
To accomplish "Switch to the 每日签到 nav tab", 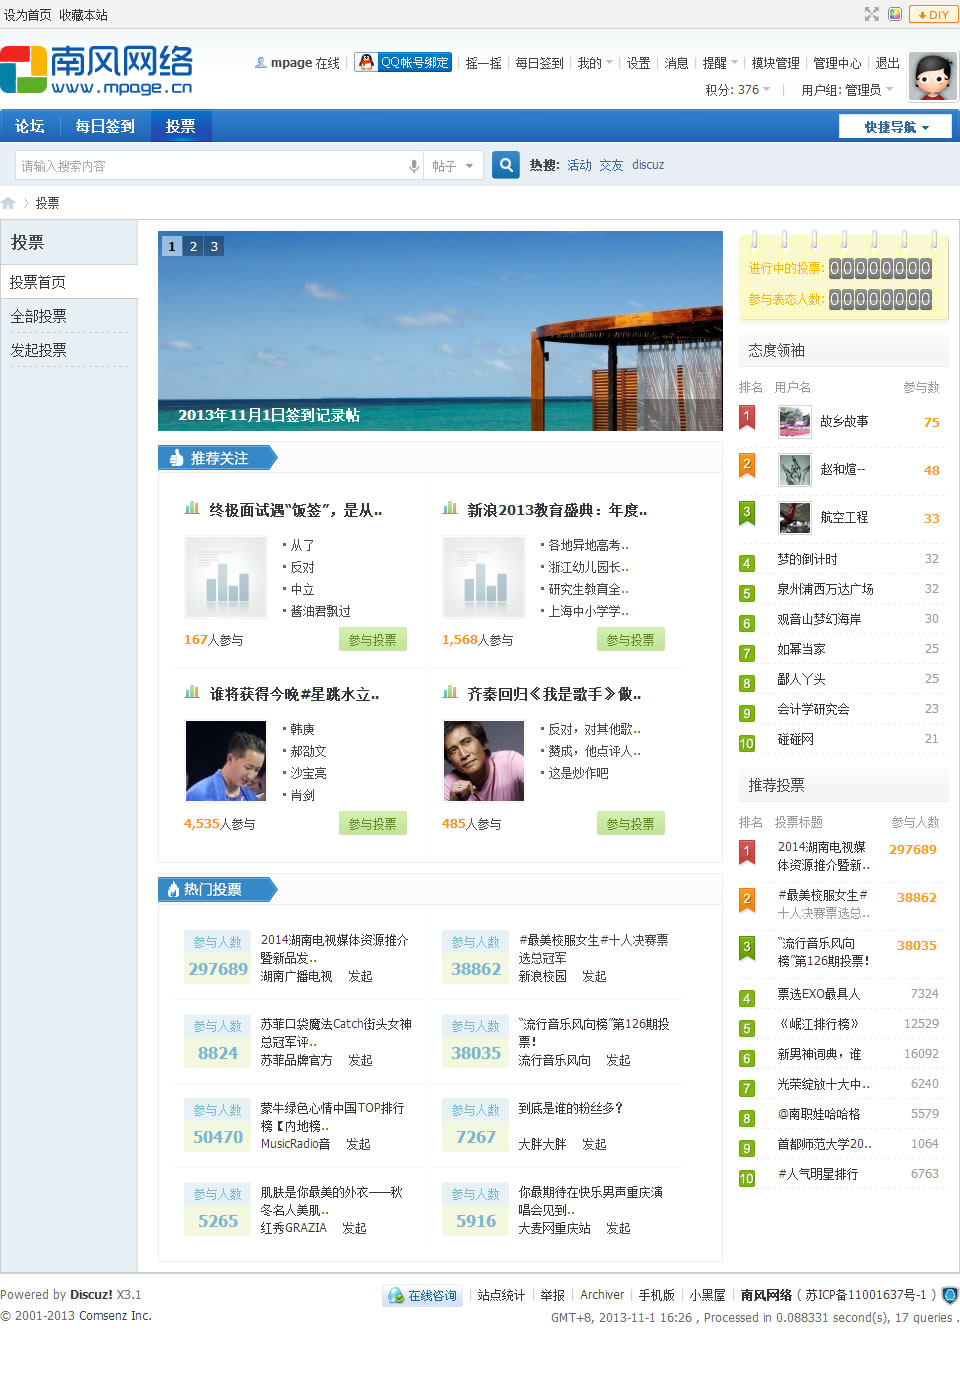I will 105,126.
